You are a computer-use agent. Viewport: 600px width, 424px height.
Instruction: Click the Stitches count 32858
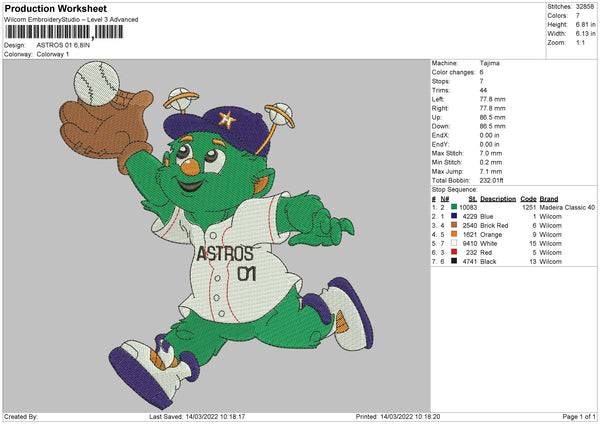click(x=585, y=7)
